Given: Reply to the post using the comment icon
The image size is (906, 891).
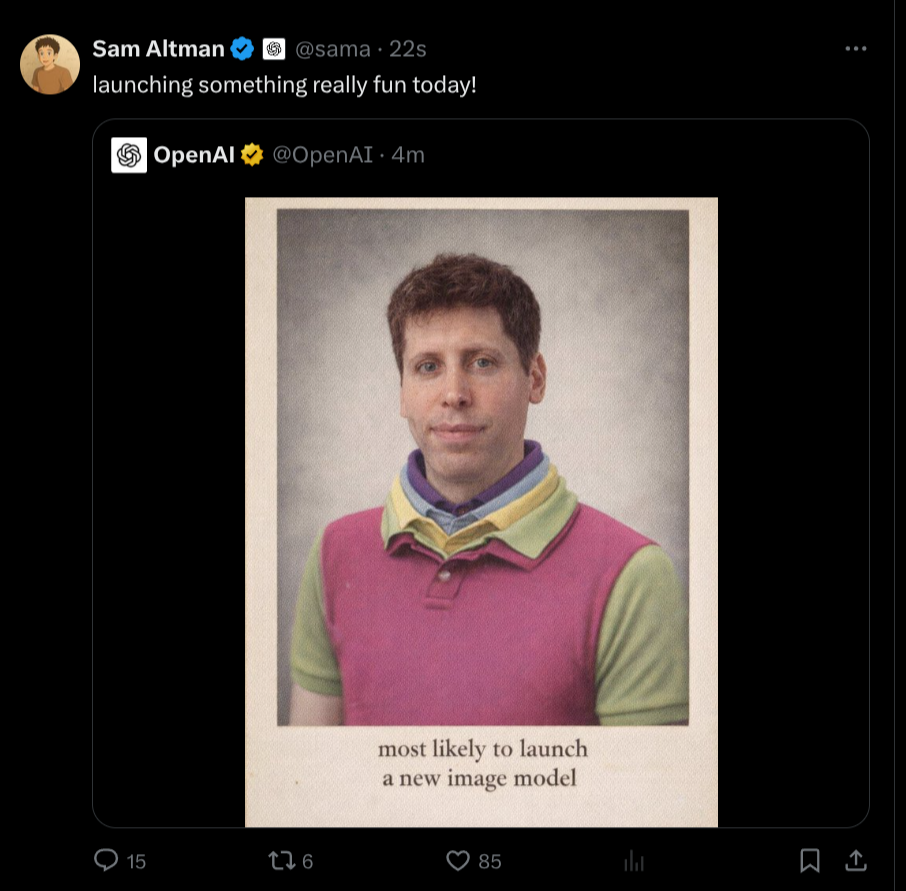Looking at the screenshot, I should (106, 860).
